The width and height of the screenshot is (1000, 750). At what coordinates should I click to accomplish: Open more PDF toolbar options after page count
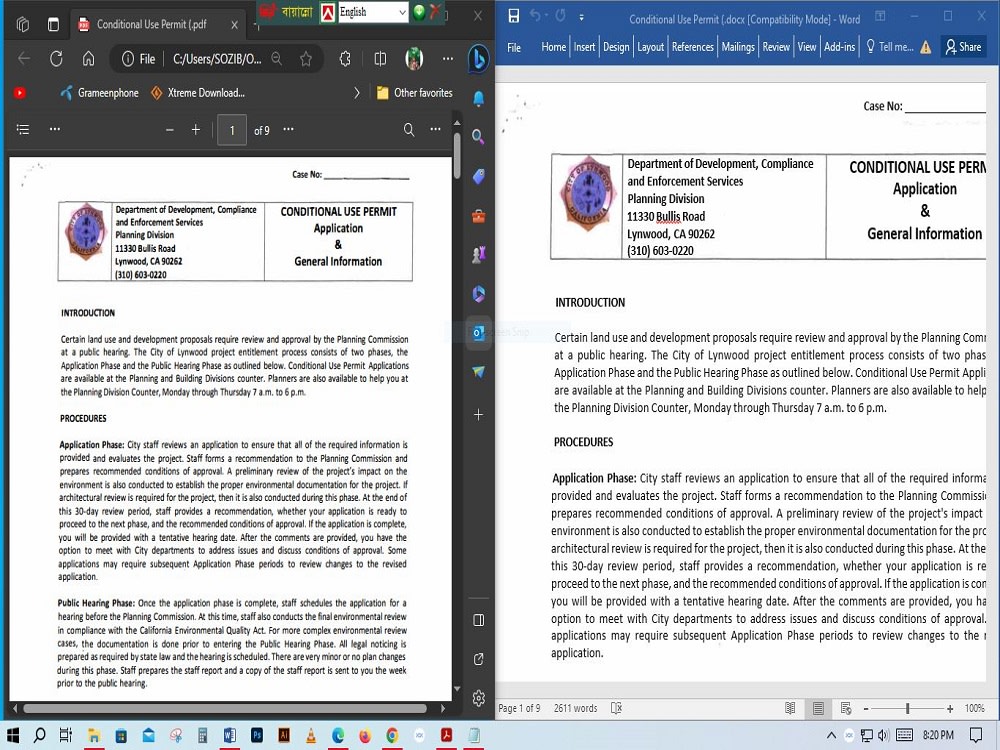(288, 129)
